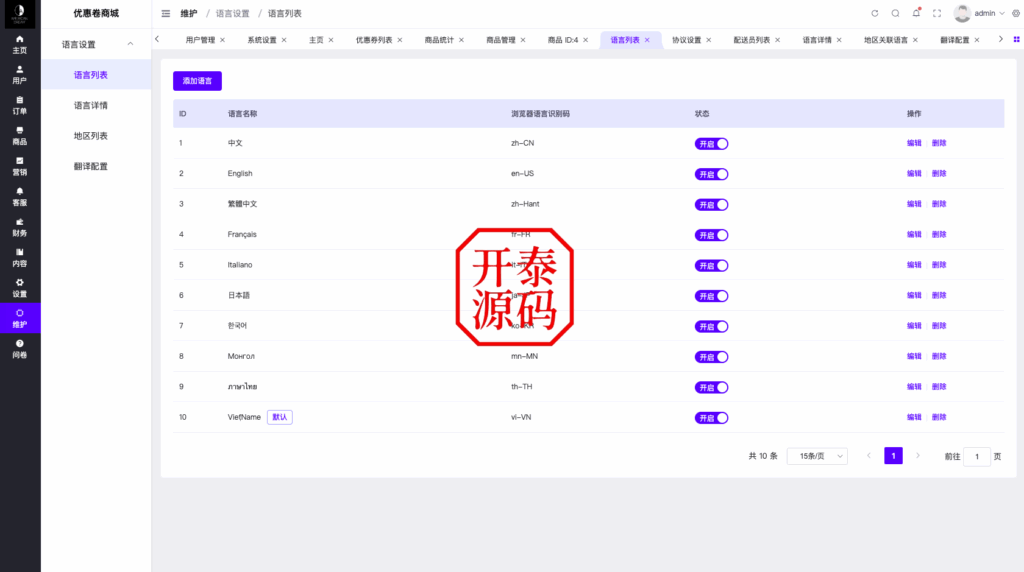Collapse the 语言设置 menu group
The height and width of the screenshot is (572, 1024).
[x=96, y=44]
